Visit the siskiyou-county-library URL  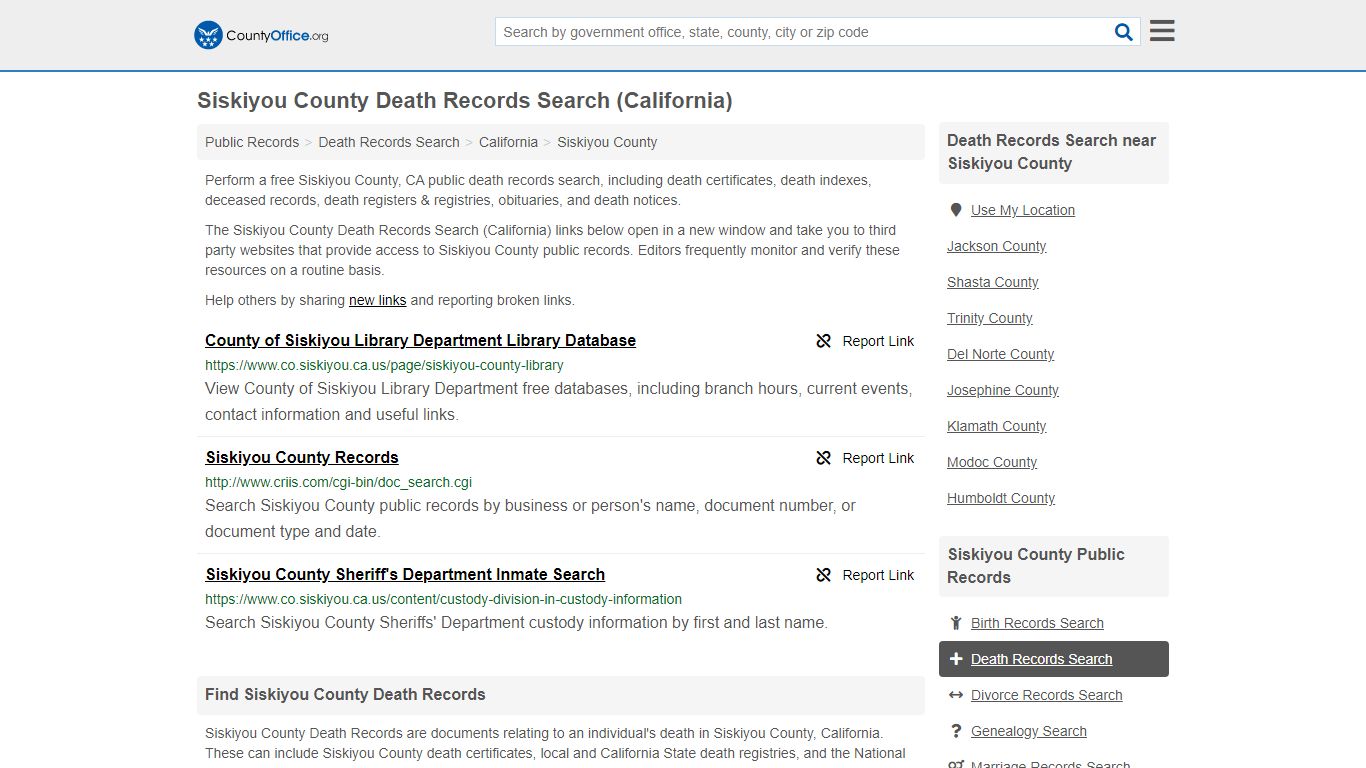pos(384,365)
